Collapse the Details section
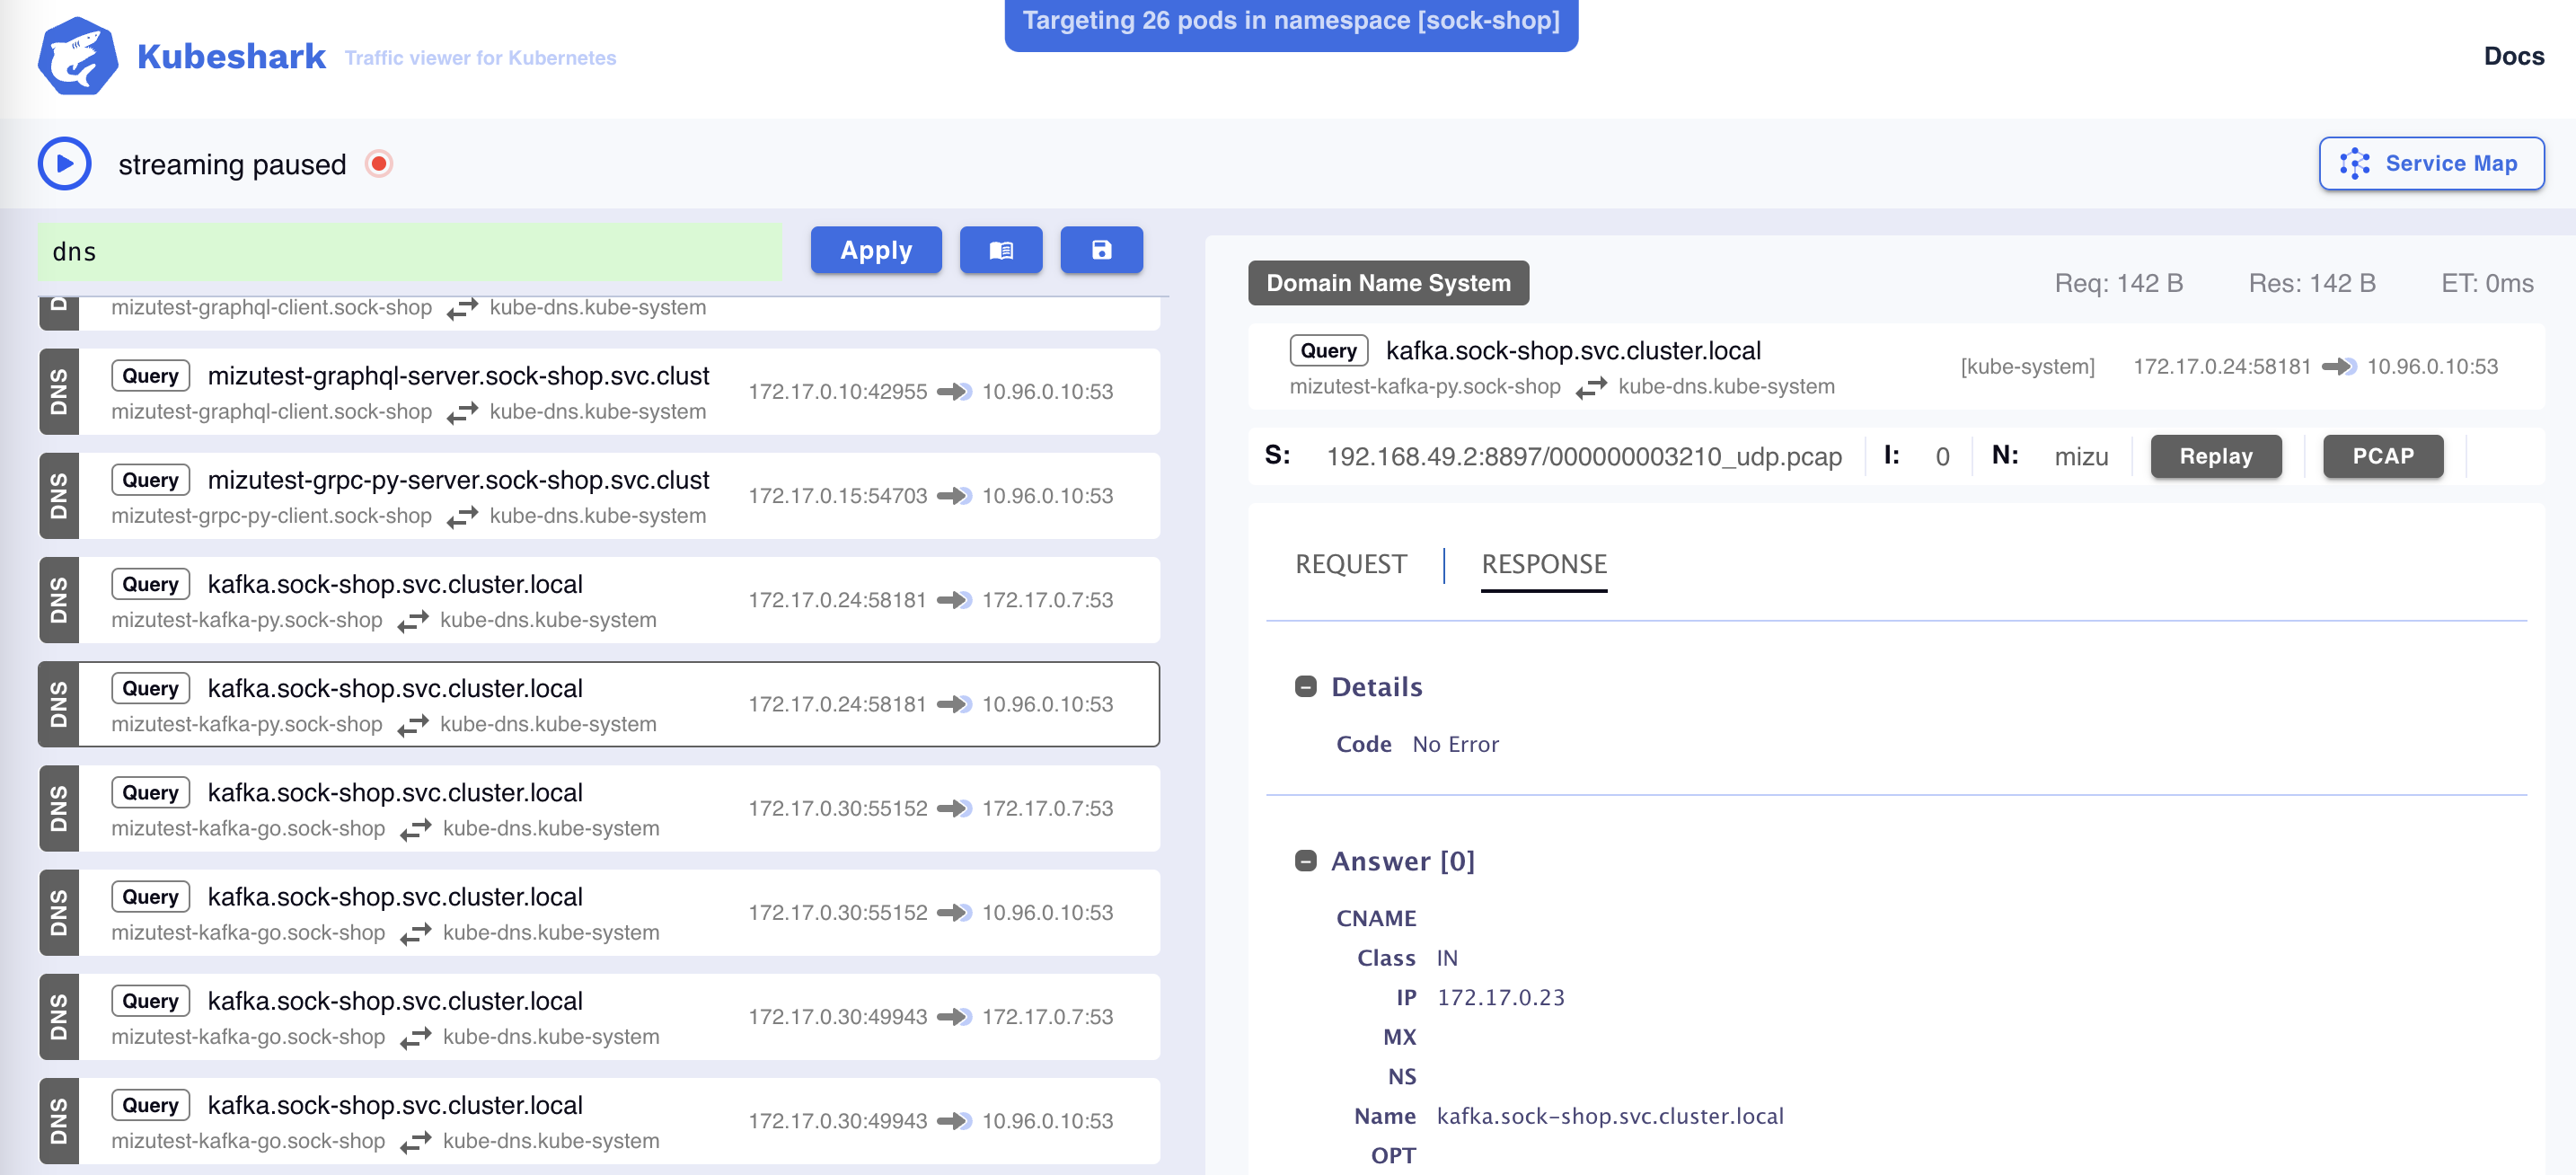The image size is (2576, 1175). coord(1305,686)
